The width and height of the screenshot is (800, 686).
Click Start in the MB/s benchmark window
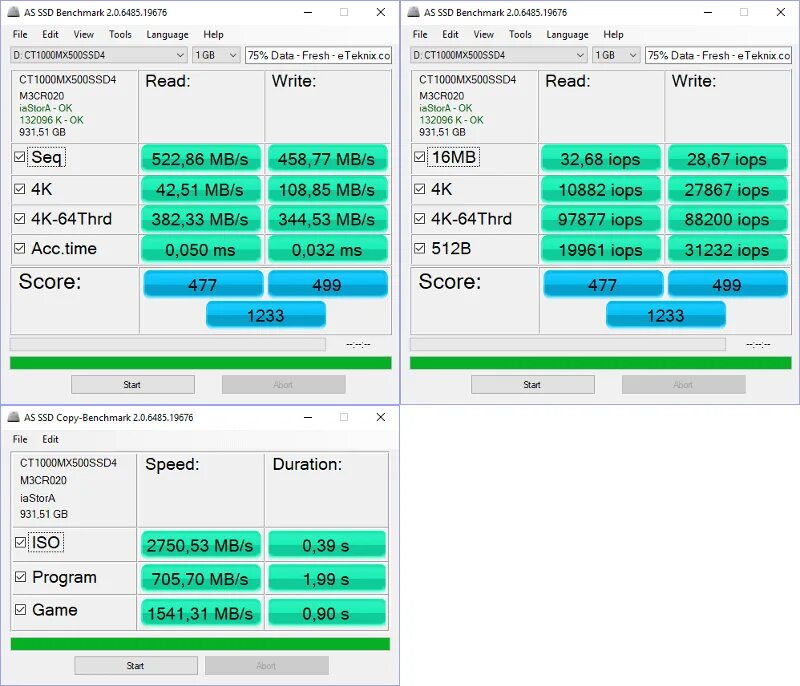click(x=133, y=385)
